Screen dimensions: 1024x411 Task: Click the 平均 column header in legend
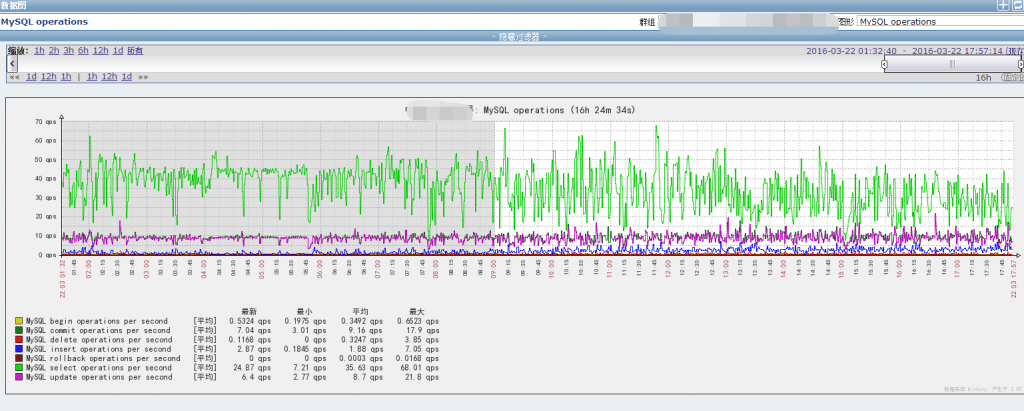tap(360, 312)
